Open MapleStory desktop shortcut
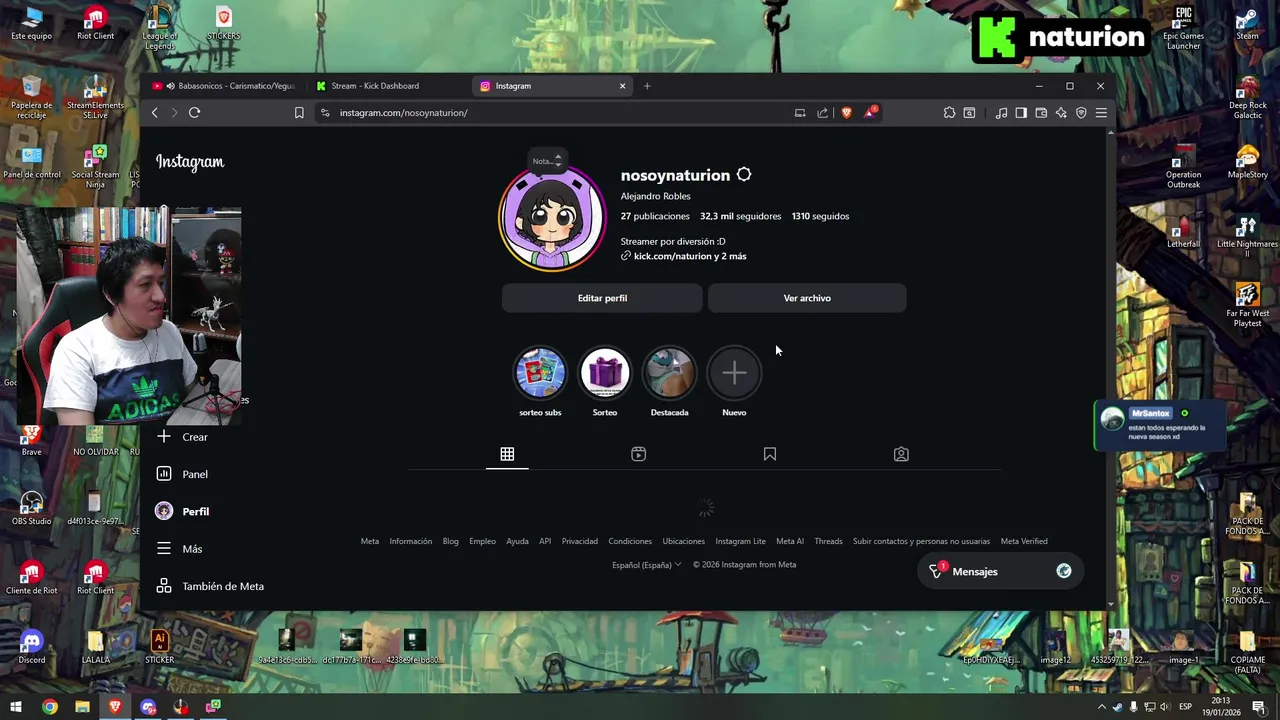Viewport: 1280px width, 720px height. coord(1247,163)
